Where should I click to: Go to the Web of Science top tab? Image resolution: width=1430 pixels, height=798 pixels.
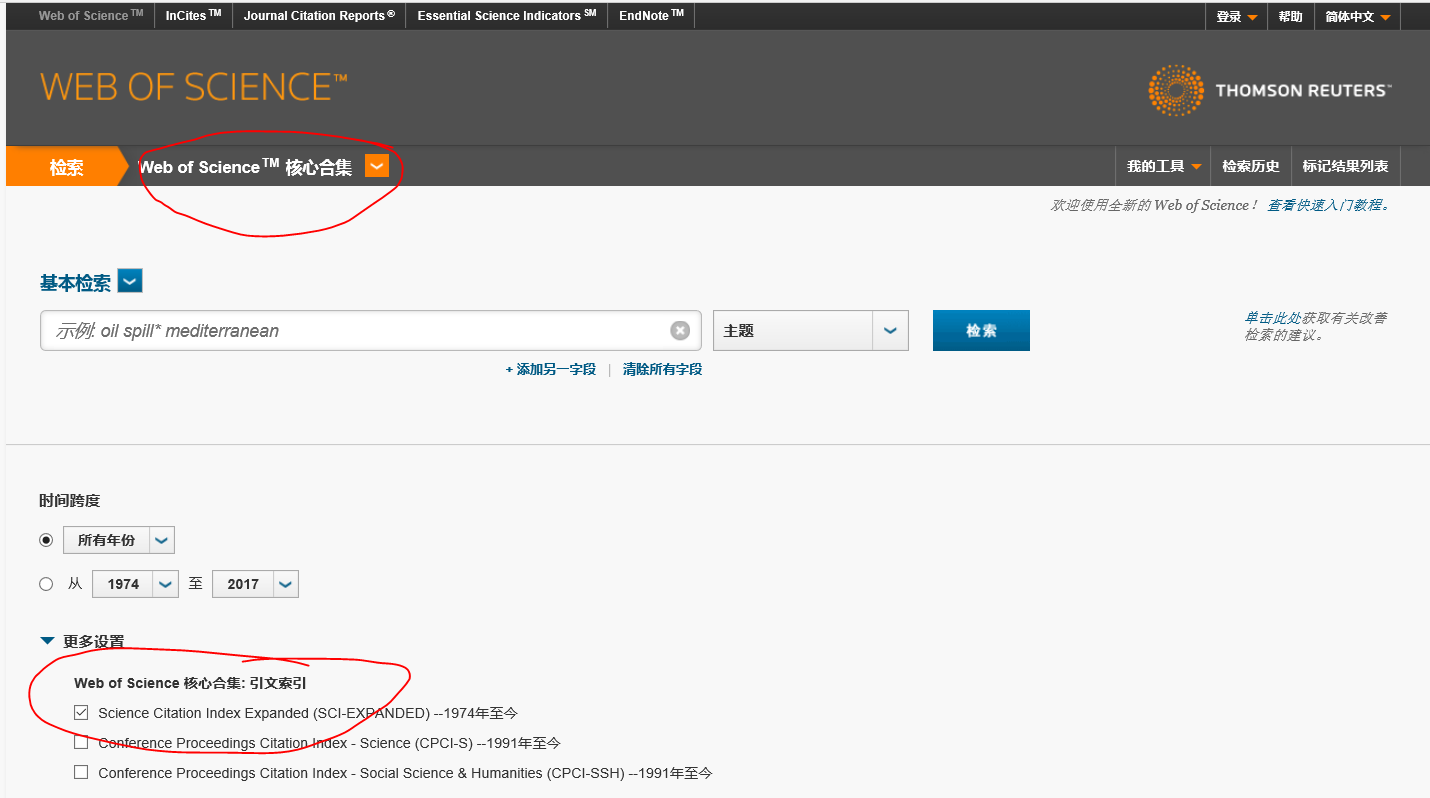point(91,16)
